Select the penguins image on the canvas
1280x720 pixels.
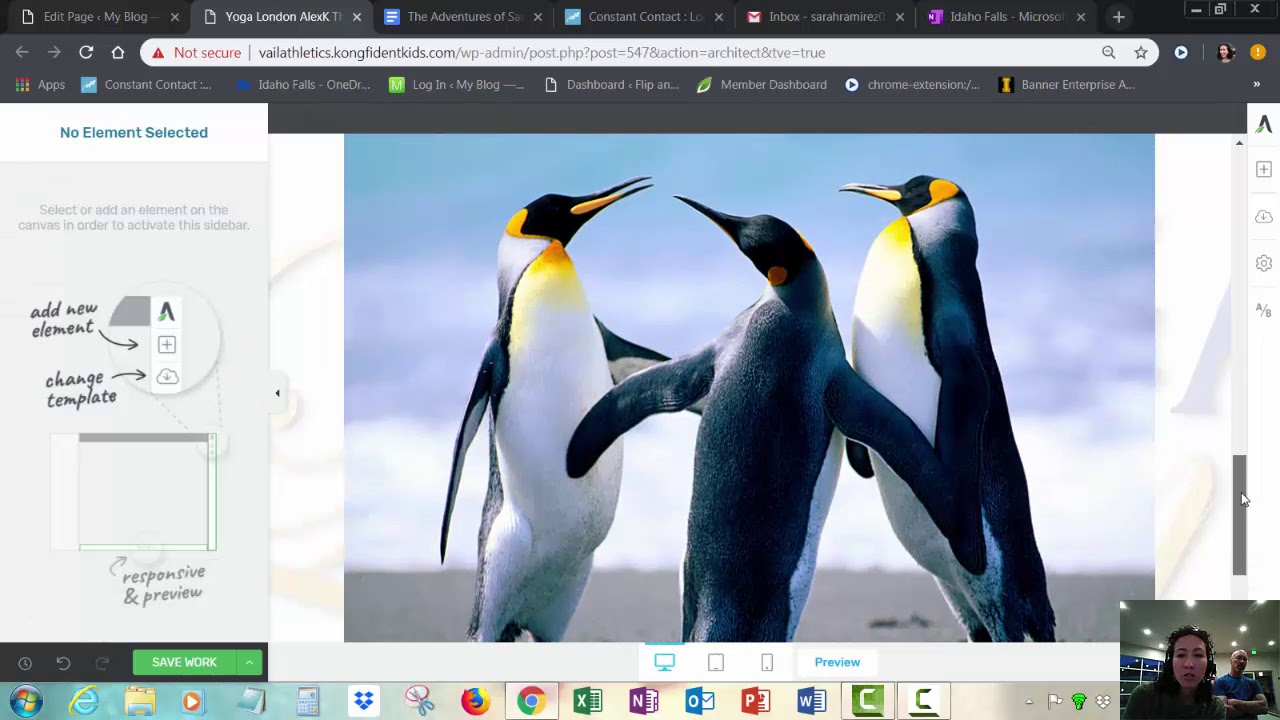pos(749,388)
